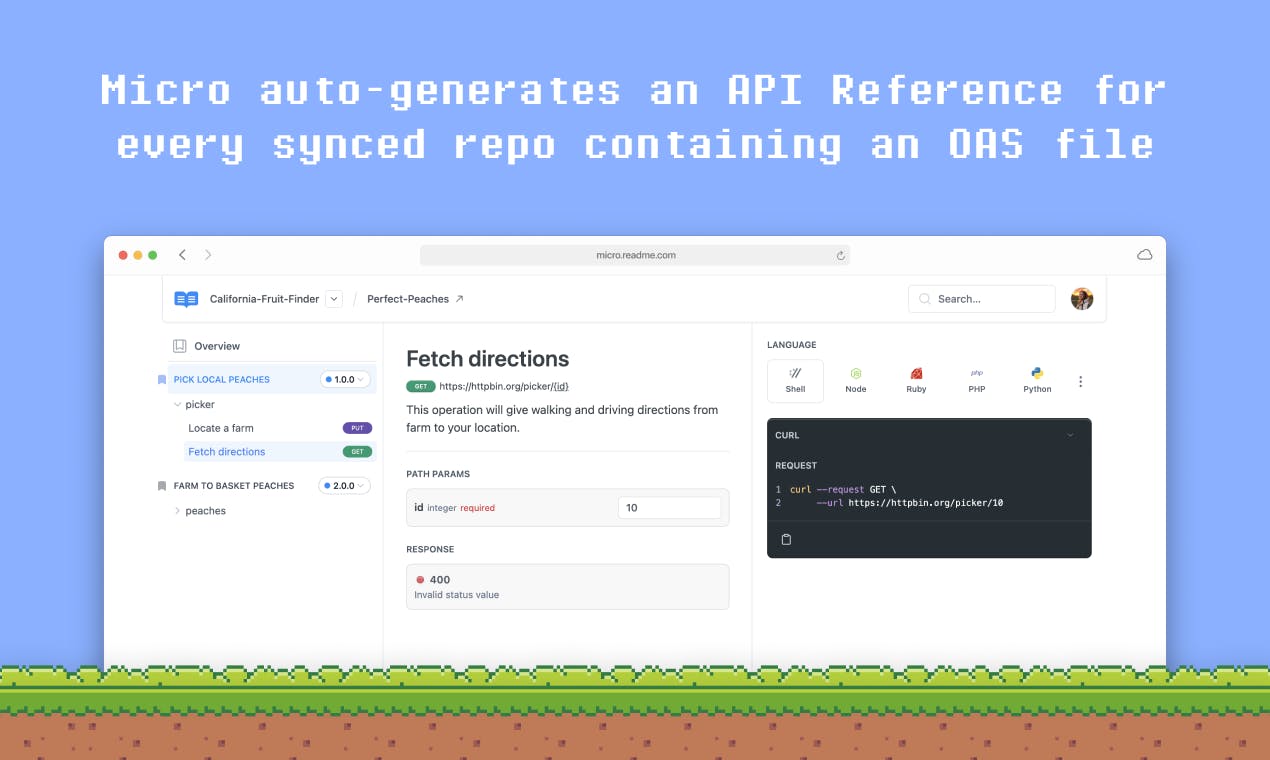The height and width of the screenshot is (760, 1270).
Task: Collapse the picker group
Action: (x=178, y=405)
